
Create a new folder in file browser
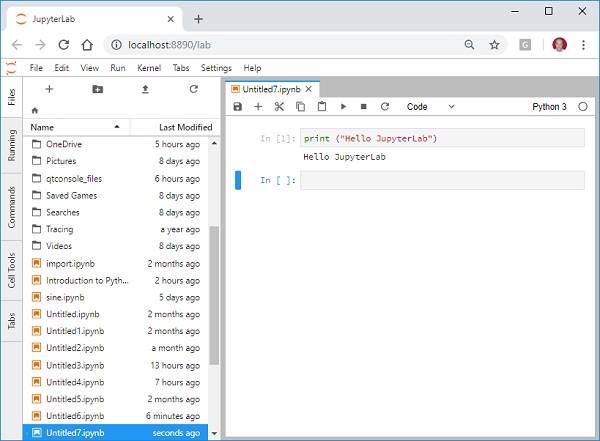97,89
